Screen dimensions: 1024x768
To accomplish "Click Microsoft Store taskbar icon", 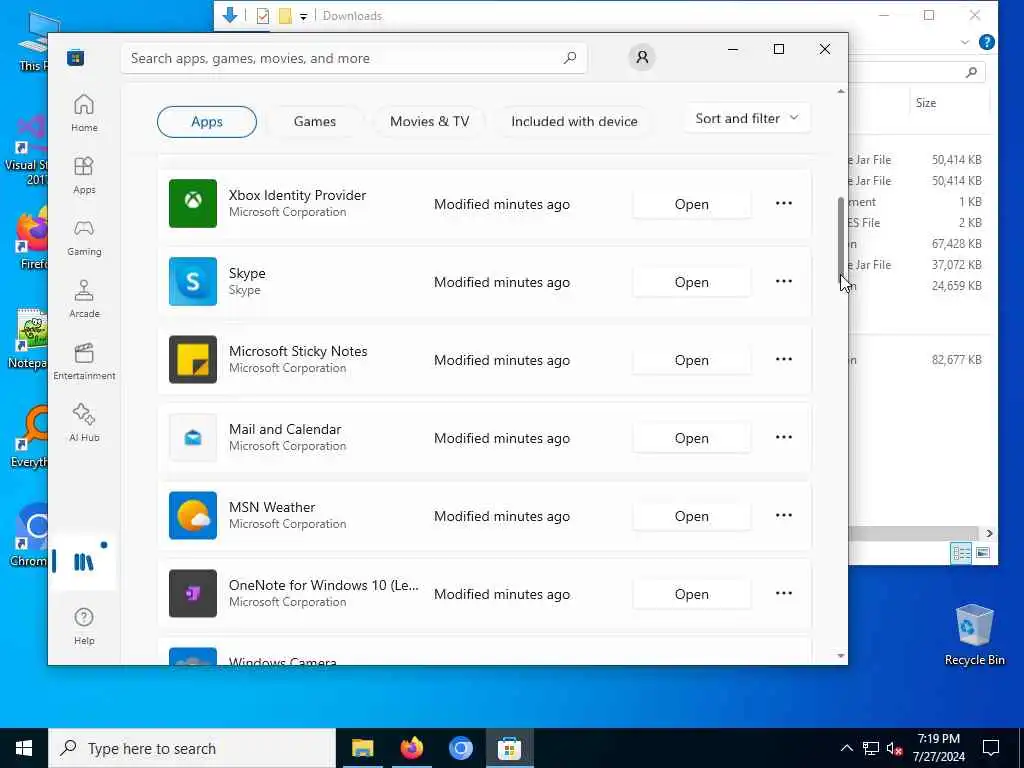I will click(x=509, y=748).
